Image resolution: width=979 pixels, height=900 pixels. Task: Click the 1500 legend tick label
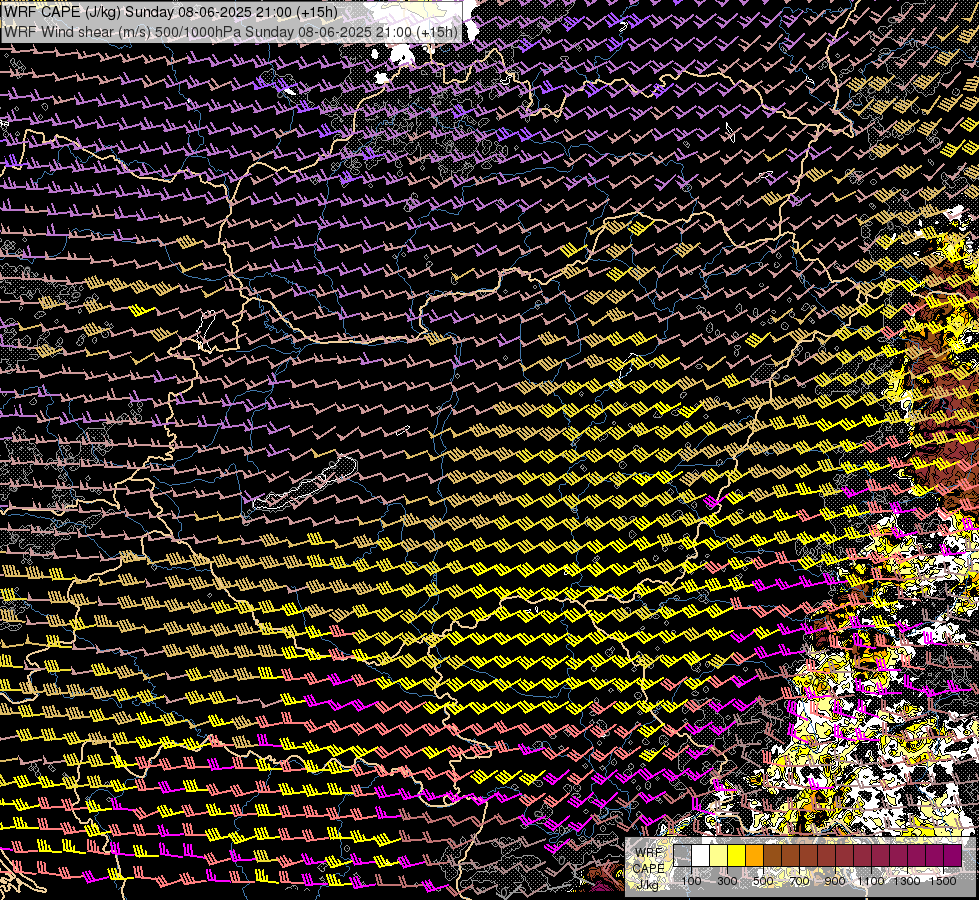point(943,881)
